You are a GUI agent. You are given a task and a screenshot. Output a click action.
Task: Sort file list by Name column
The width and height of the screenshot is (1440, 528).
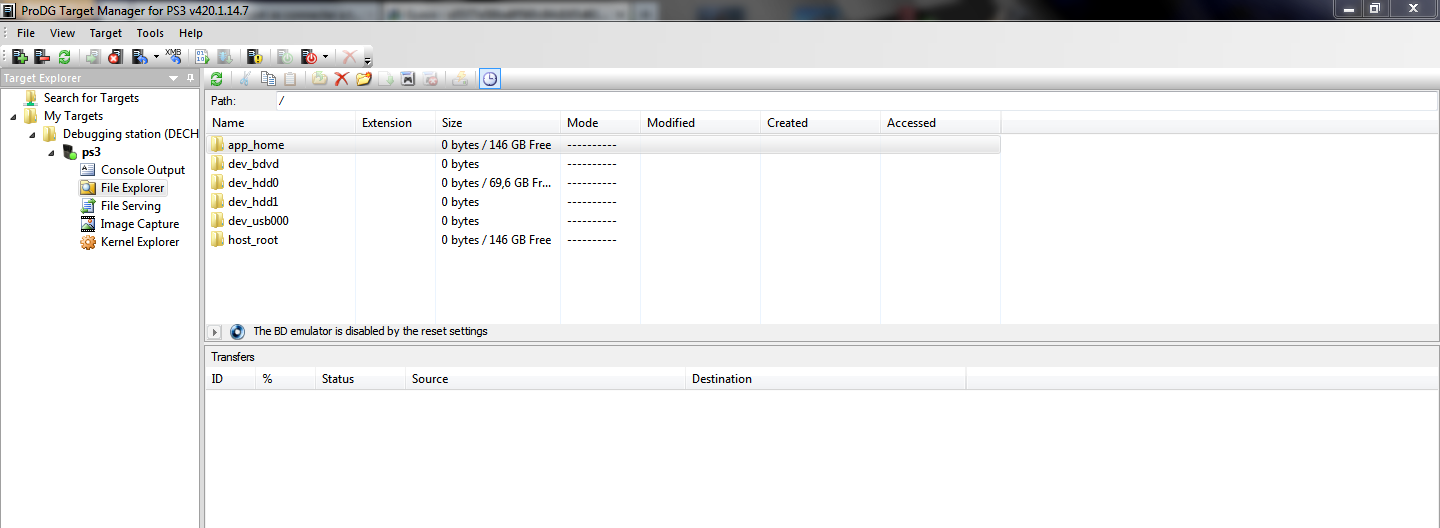pos(281,123)
